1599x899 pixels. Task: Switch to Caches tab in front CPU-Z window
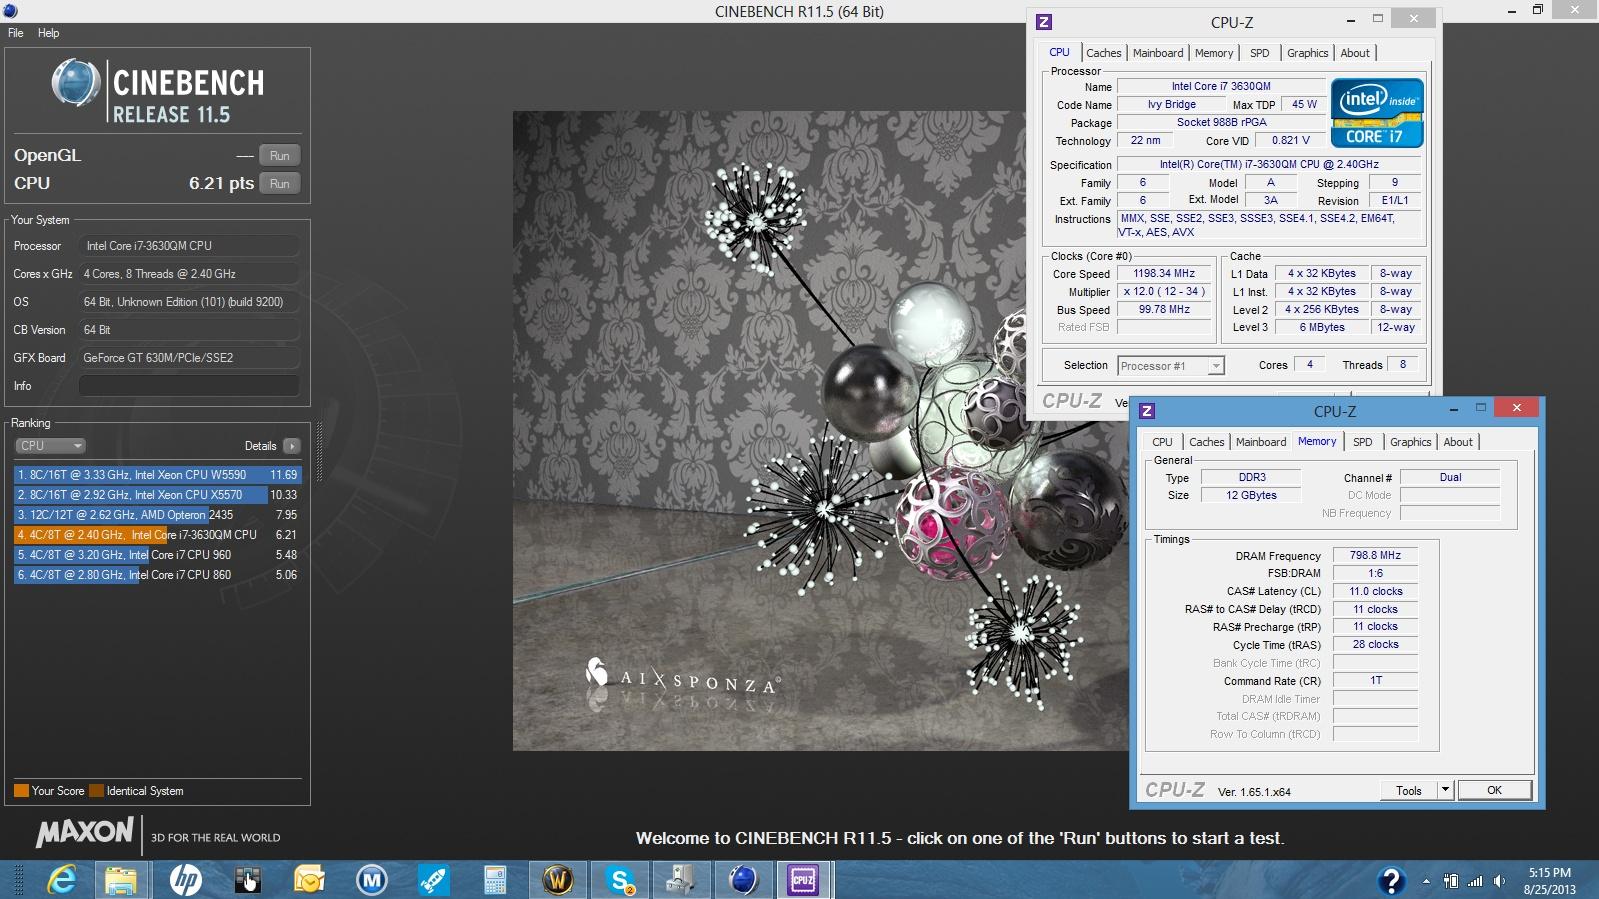pos(1206,442)
